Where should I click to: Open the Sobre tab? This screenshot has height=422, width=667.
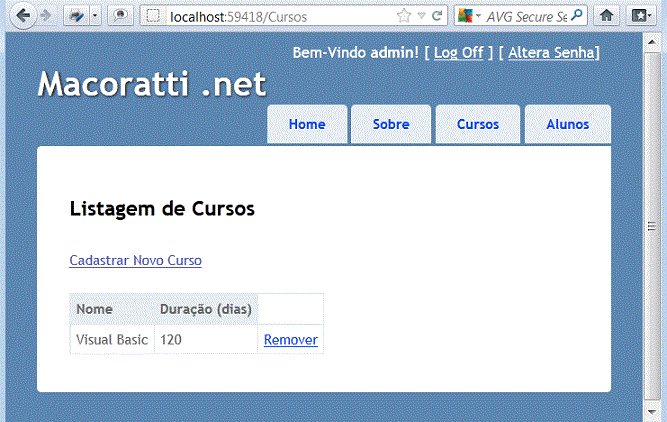point(391,124)
